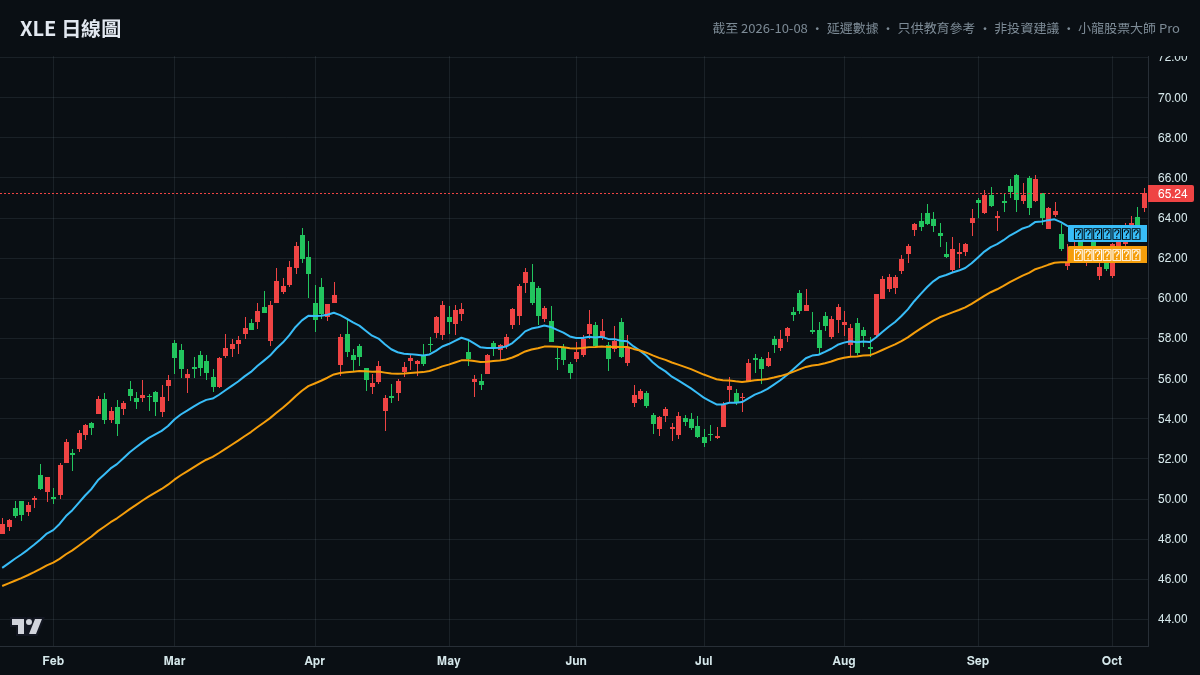1200x675 pixels.
Task: Select the "截至 2026-10-08" date text
Action: click(x=760, y=29)
